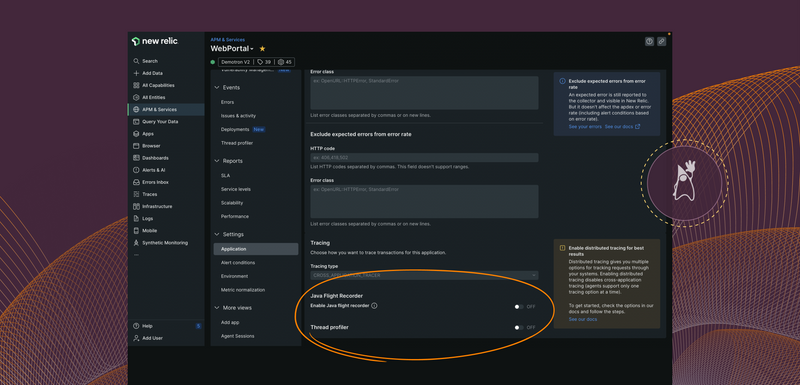Click Add User icon in sidebar
Screen dimensions: 800x385
pos(136,338)
